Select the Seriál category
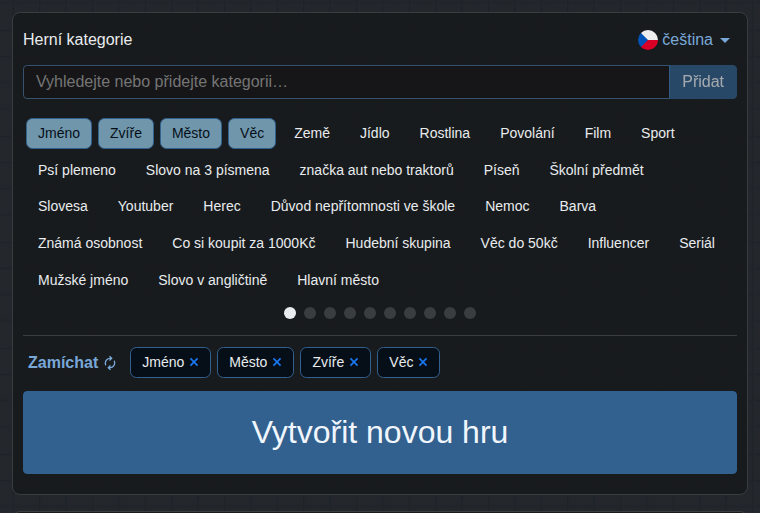The width and height of the screenshot is (760, 513). point(697,243)
